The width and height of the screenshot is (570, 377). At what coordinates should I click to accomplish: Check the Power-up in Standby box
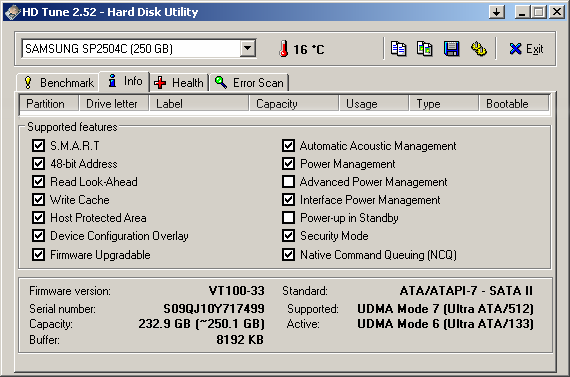(288, 217)
